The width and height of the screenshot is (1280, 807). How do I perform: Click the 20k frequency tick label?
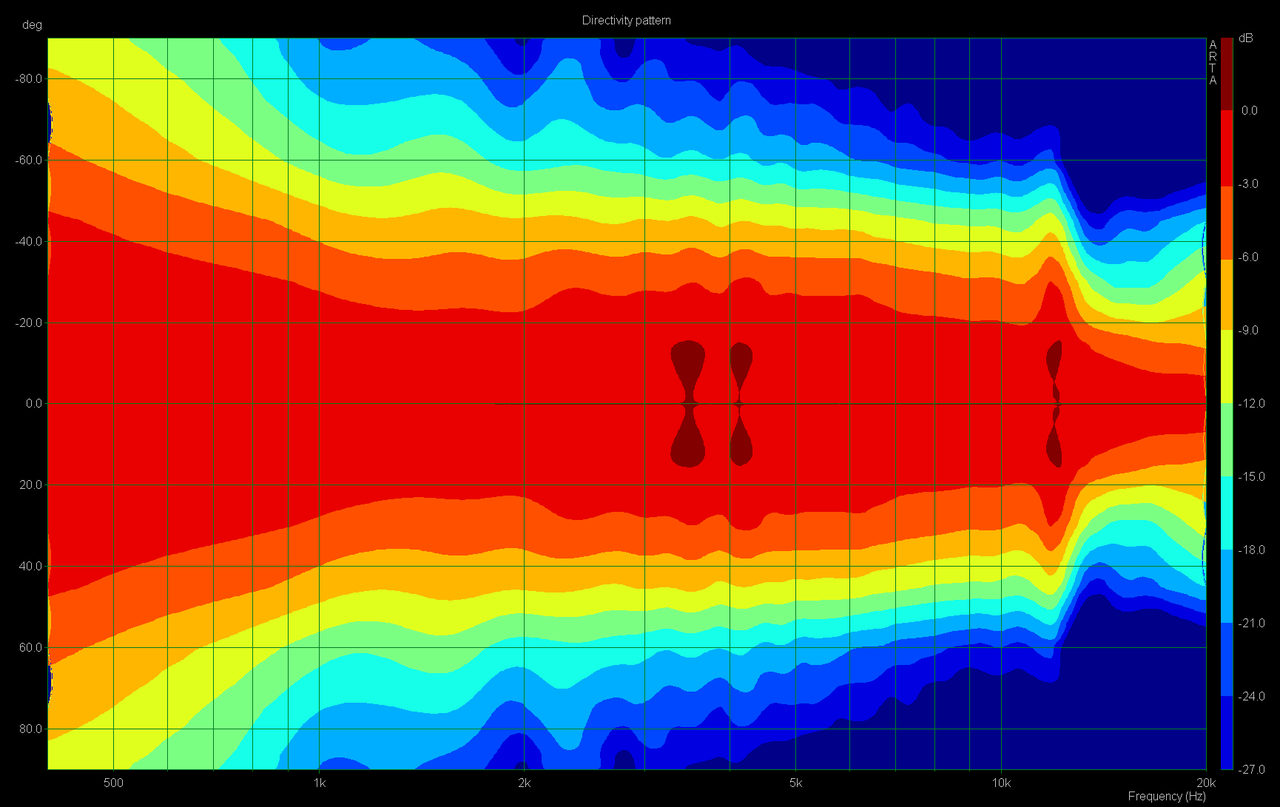click(1205, 781)
